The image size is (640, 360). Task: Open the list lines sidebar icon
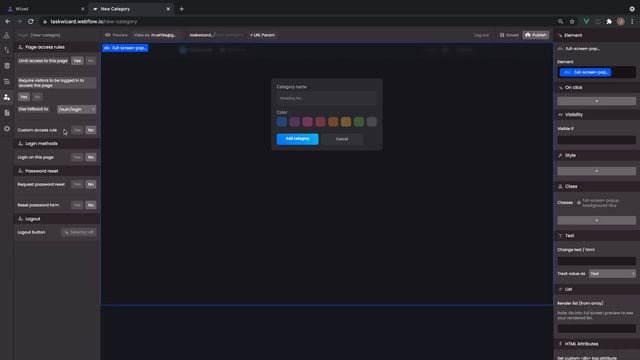(7, 82)
